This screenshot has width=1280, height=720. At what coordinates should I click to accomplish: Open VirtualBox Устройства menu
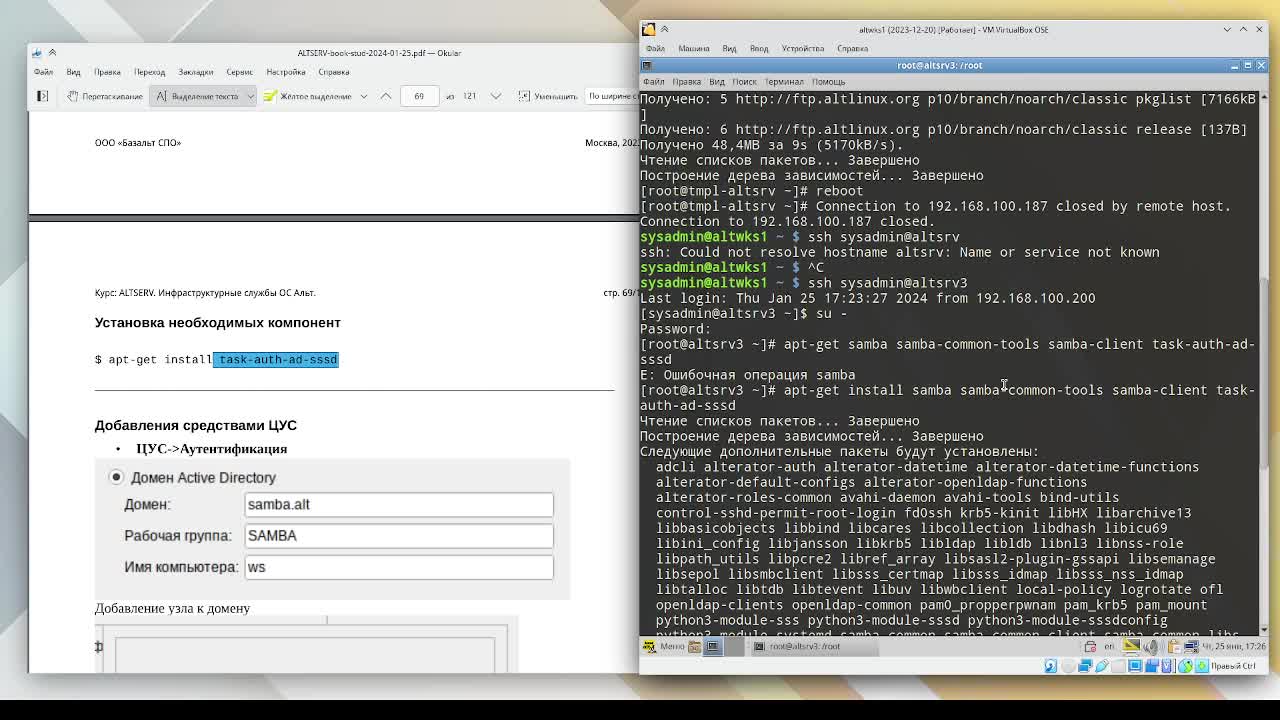[x=803, y=48]
